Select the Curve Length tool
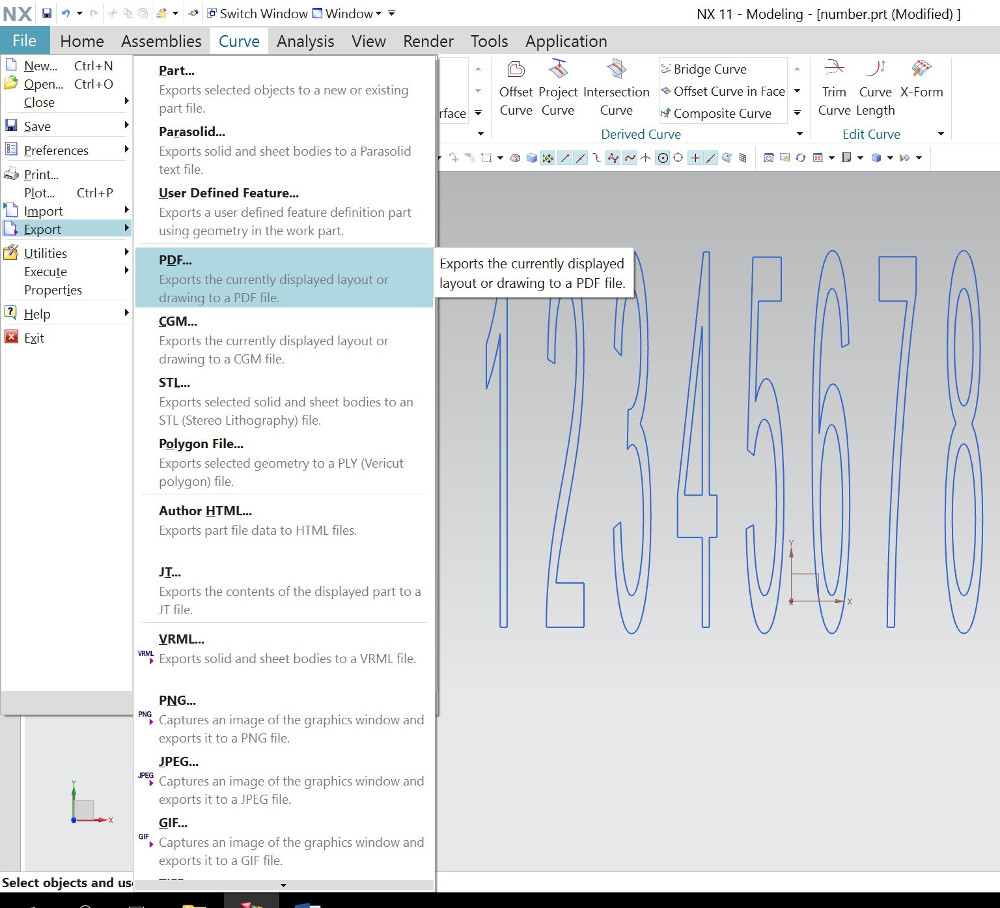 tap(875, 89)
